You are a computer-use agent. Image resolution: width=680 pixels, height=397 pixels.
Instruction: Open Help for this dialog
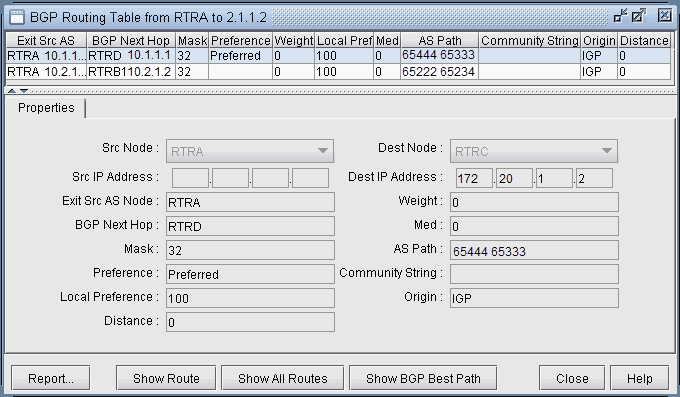pos(640,378)
